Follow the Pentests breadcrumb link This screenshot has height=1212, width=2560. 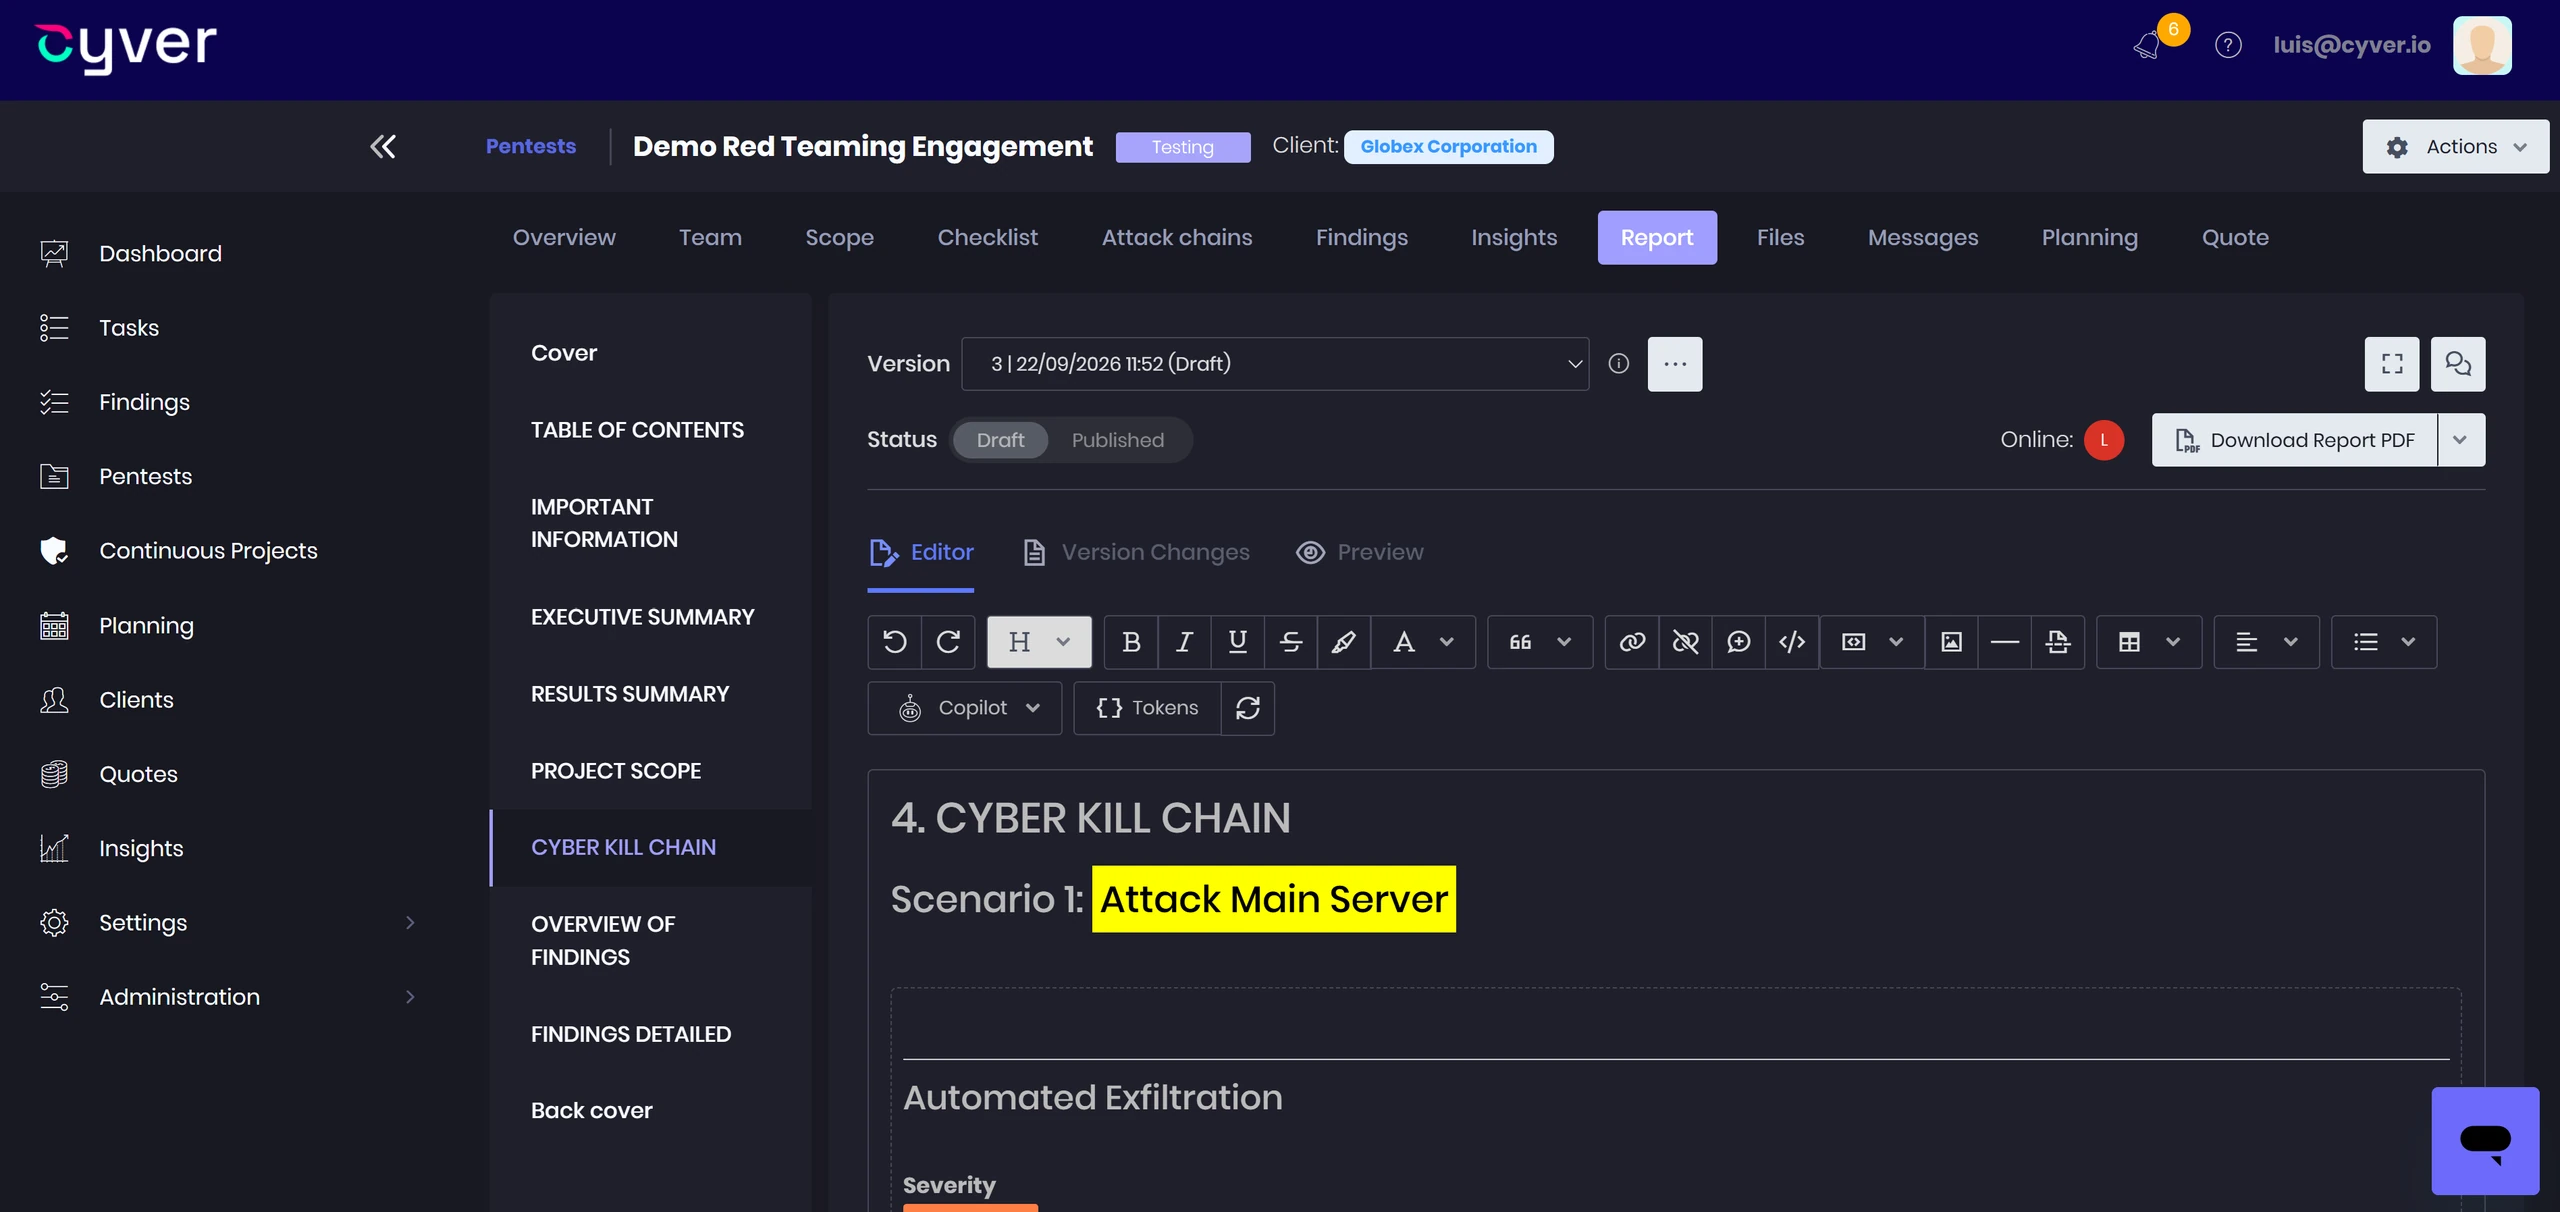pos(531,146)
